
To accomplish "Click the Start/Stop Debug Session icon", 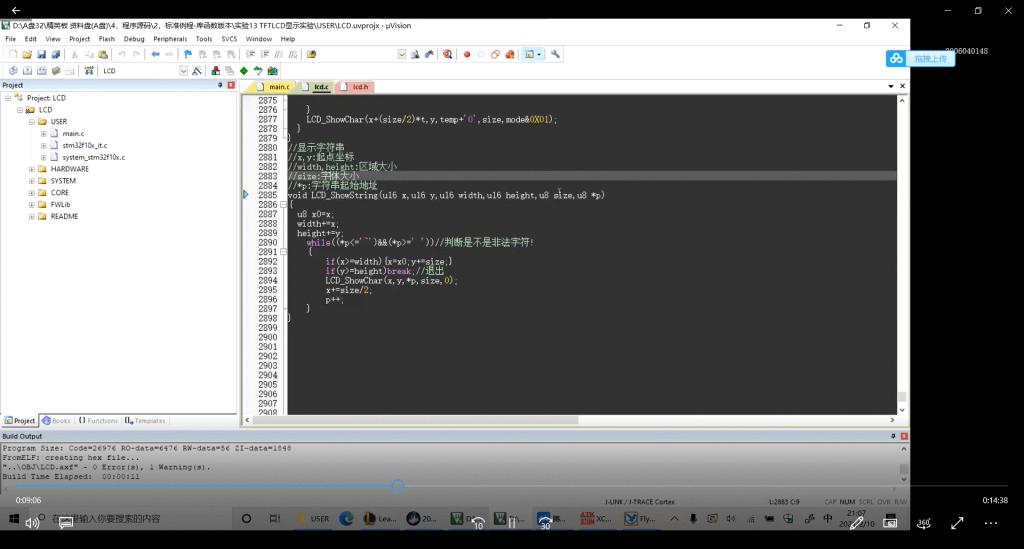I will click(x=447, y=54).
